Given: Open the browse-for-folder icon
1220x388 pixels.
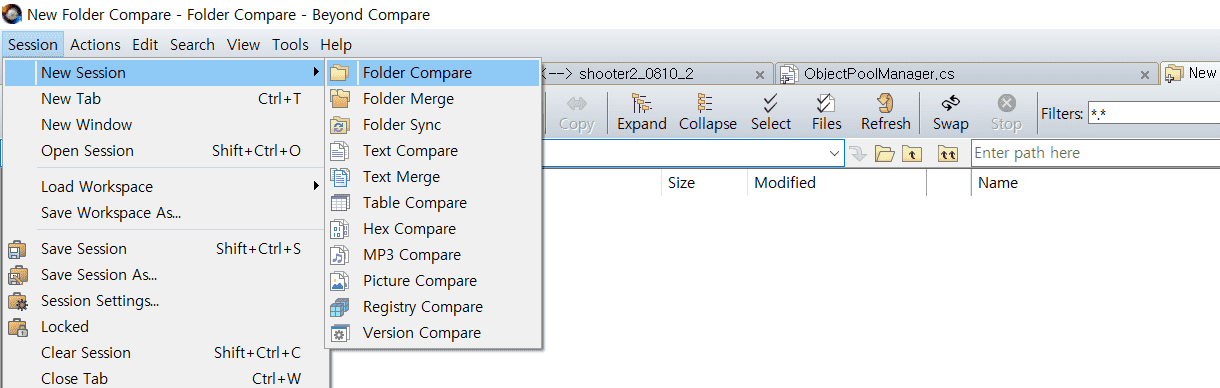Looking at the screenshot, I should 884,153.
